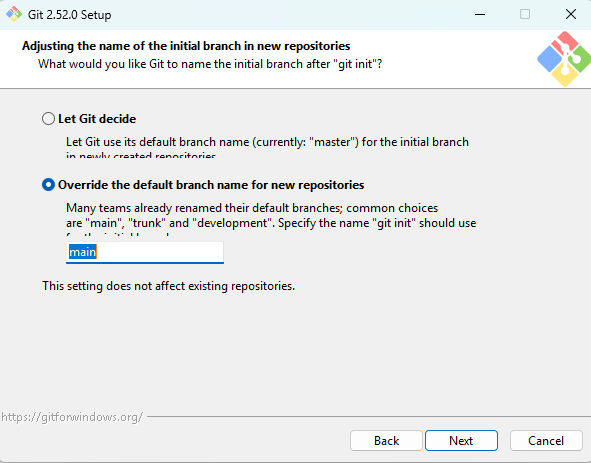Go to the previous step with Back
The image size is (591, 463).
[386, 440]
